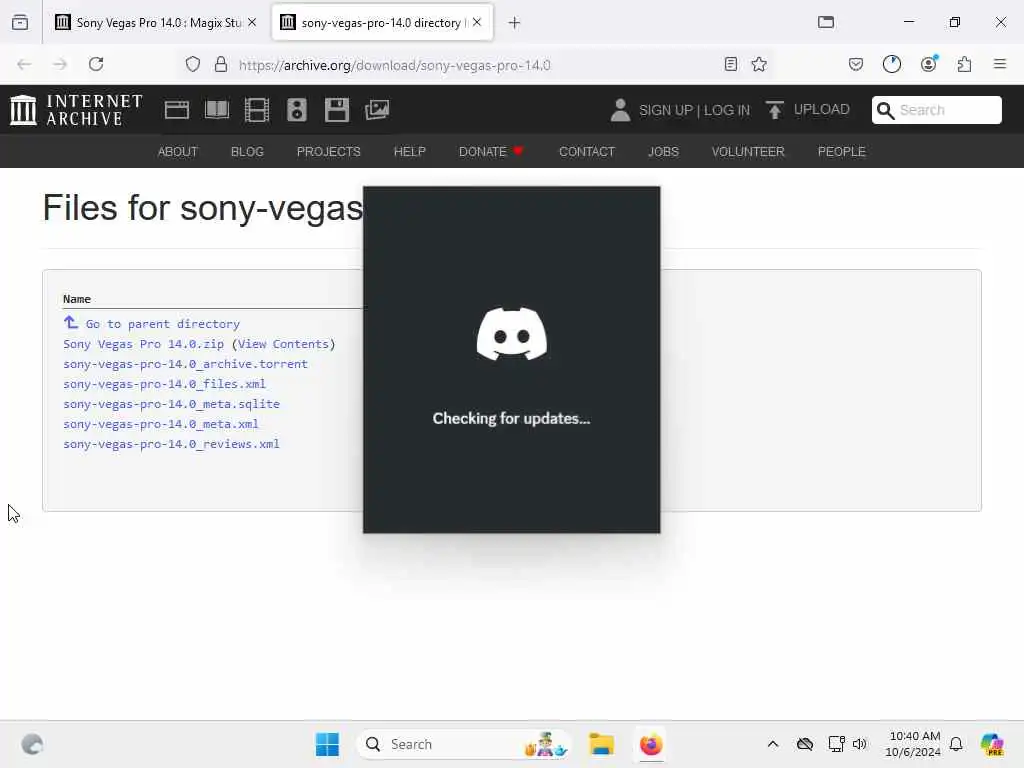Open sony-vegas-pro-14.0_files.xml

tap(165, 384)
